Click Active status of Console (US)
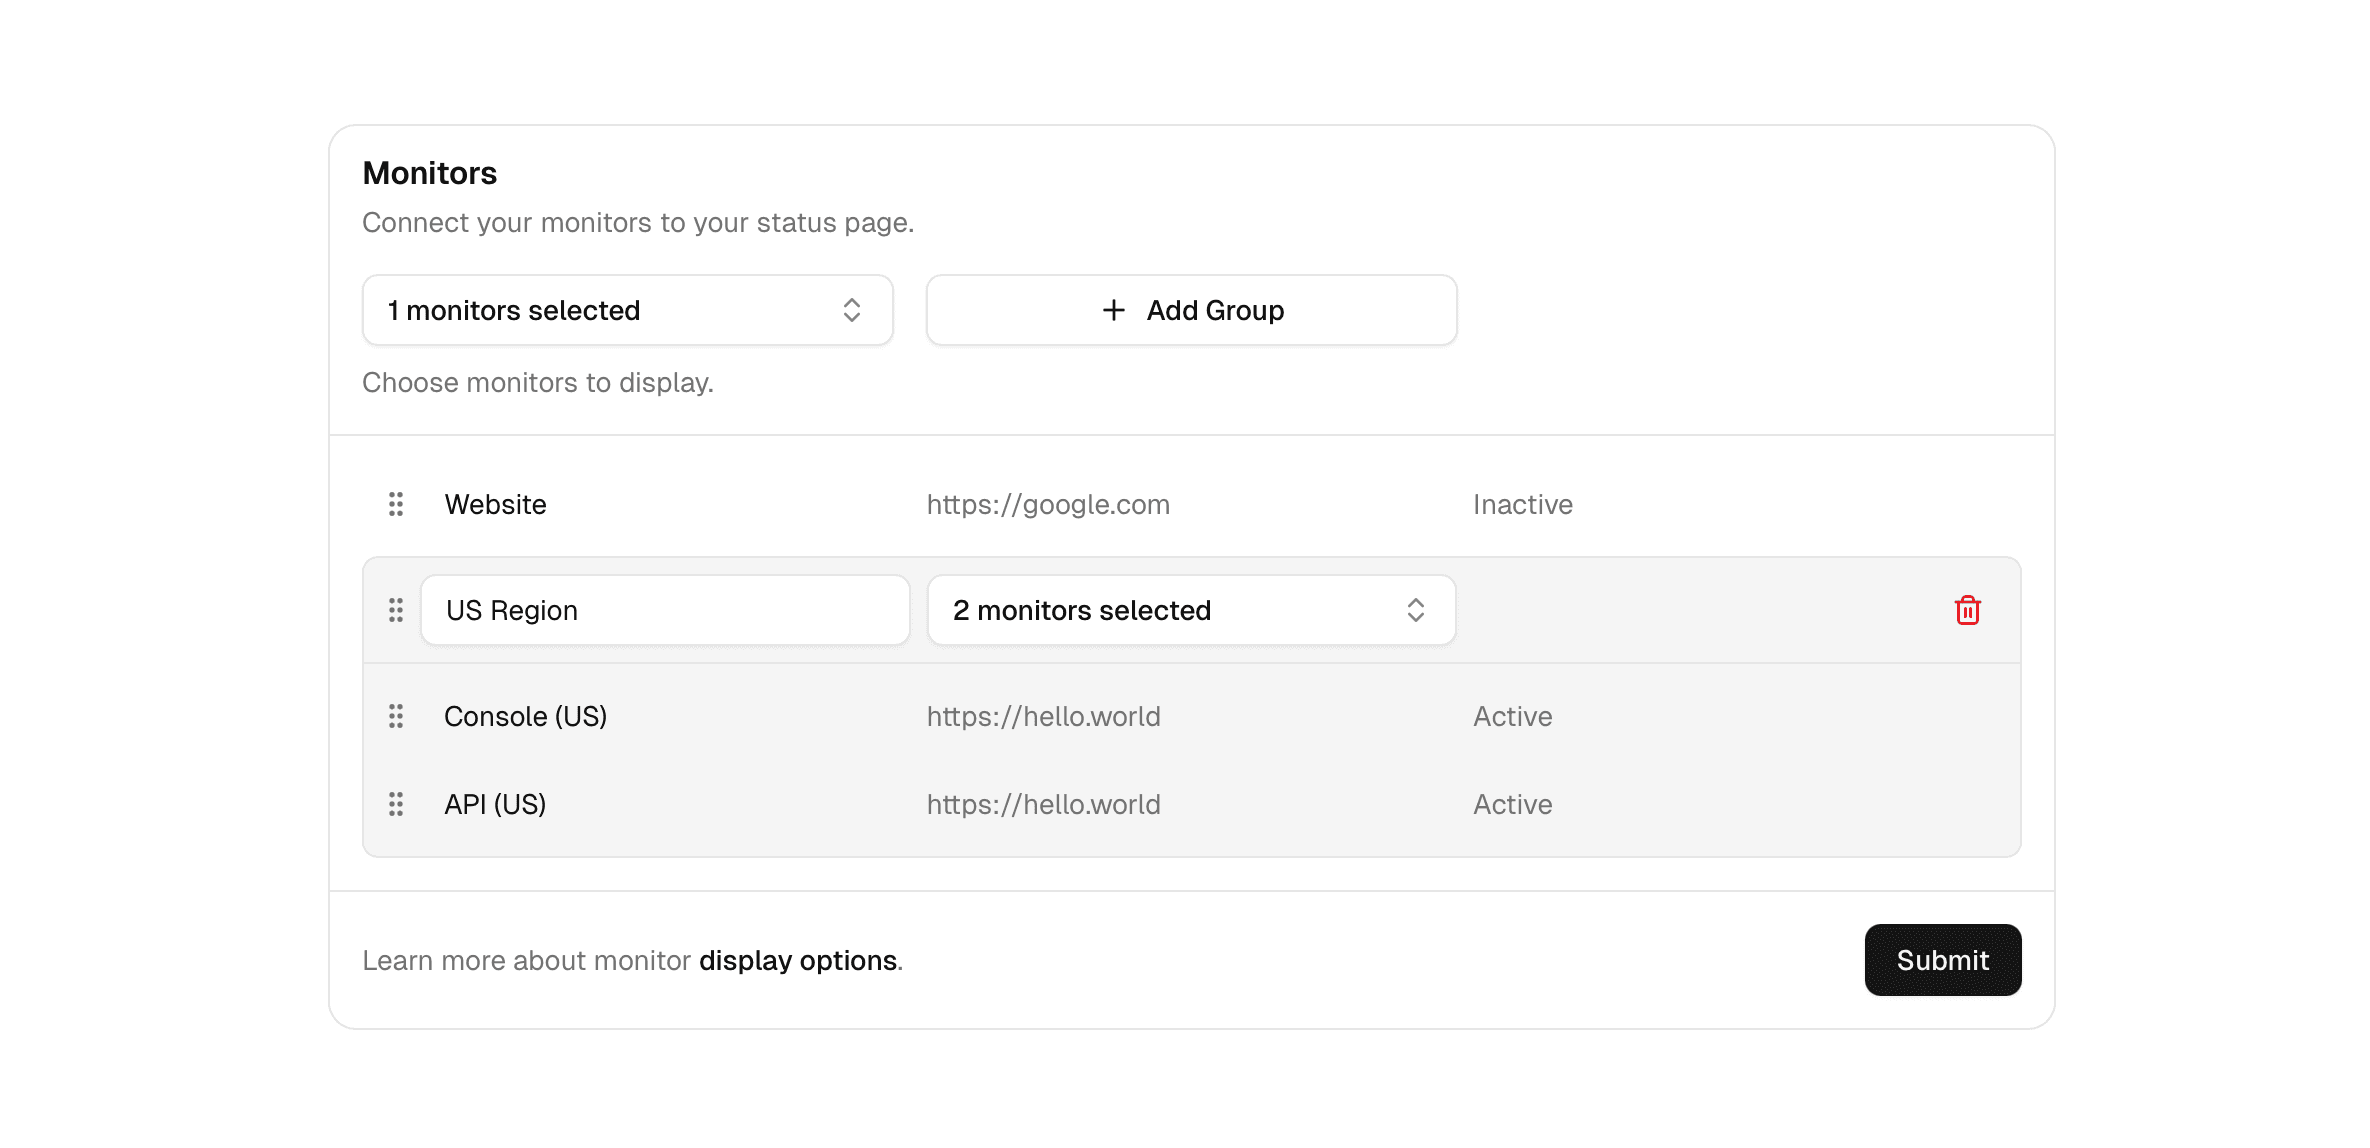This screenshot has height=1148, width=2370. [x=1512, y=716]
